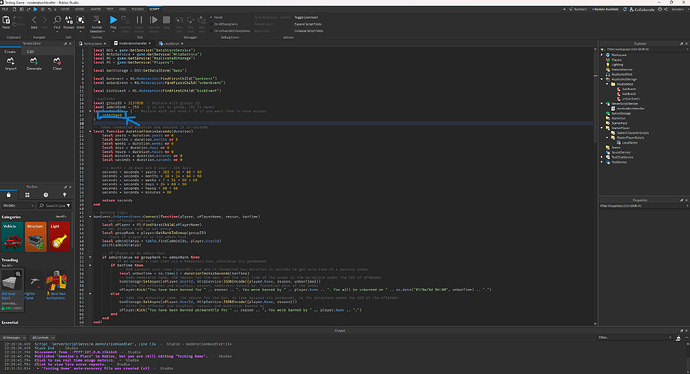Select the On Unhandled Exceptions option

[x=230, y=31]
